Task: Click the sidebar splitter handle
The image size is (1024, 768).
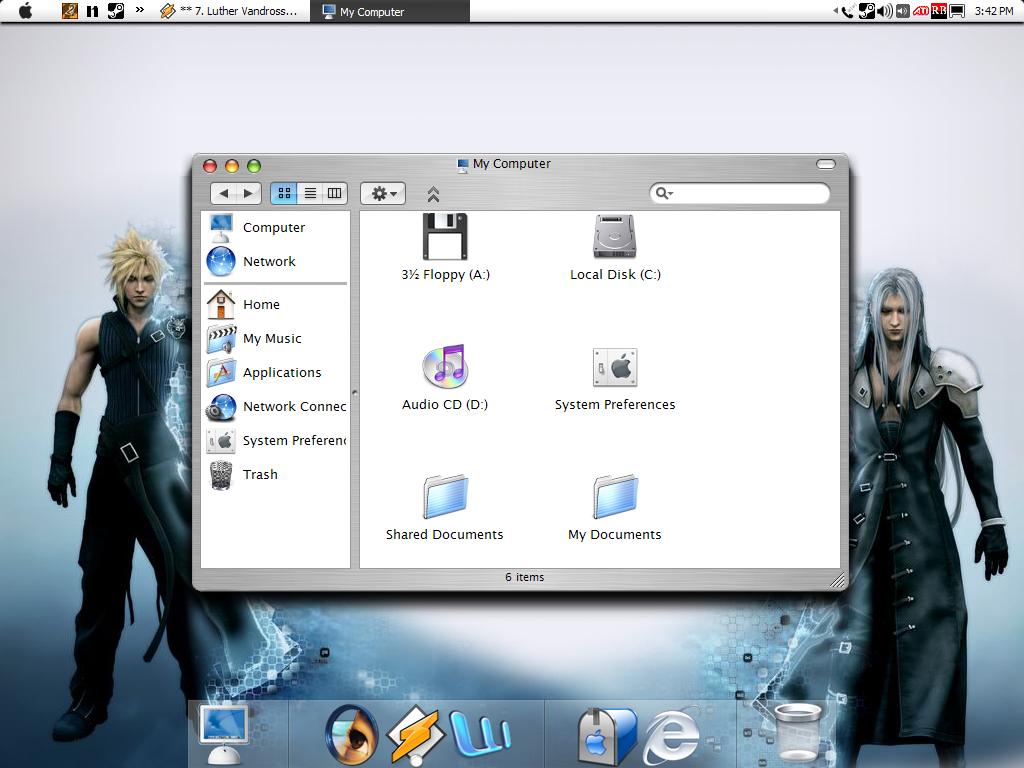Action: tap(355, 392)
